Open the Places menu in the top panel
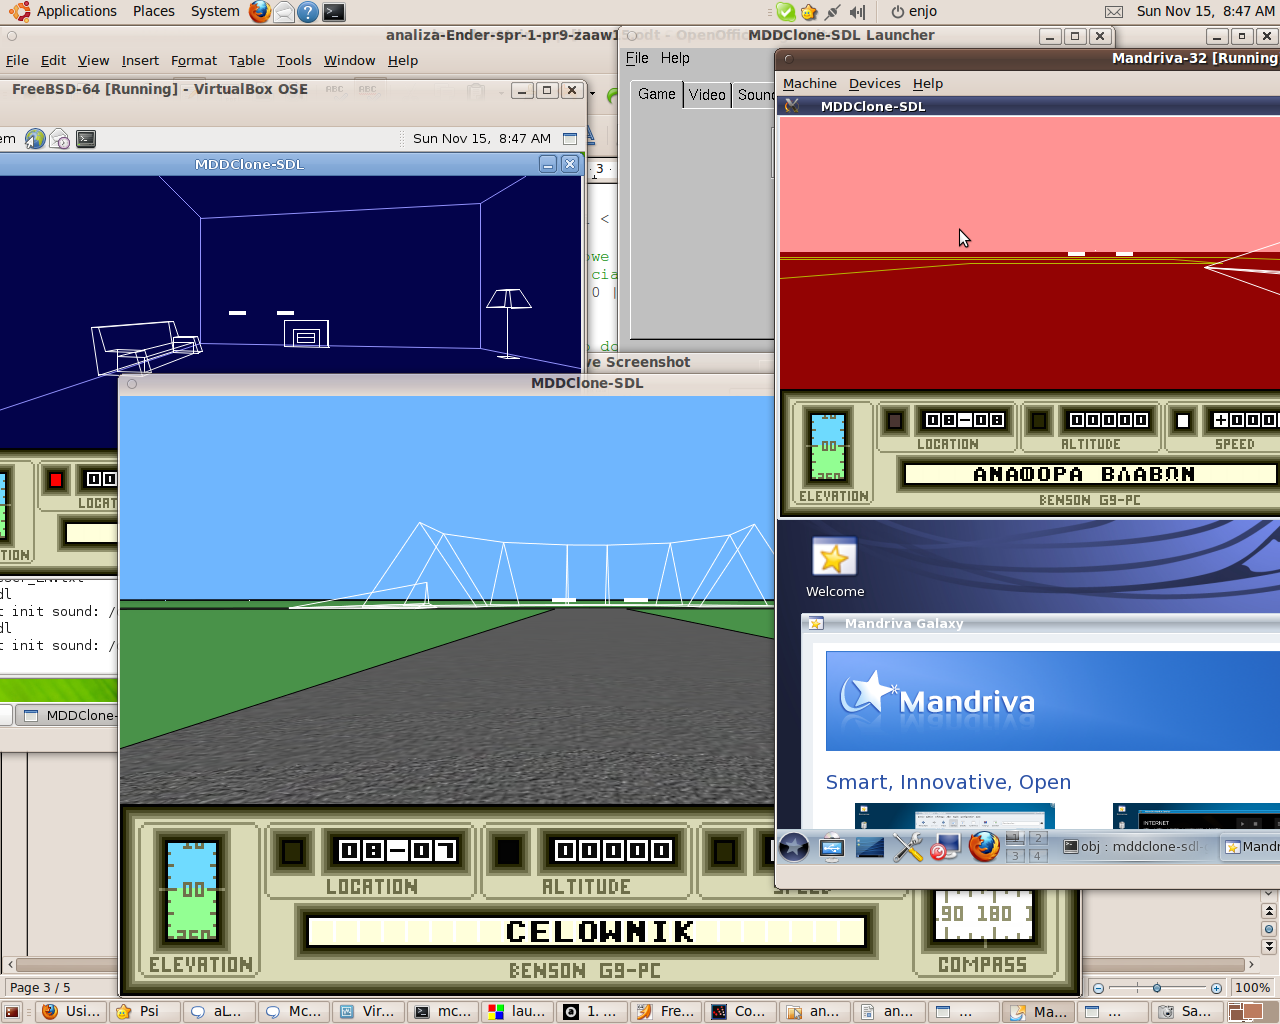The width and height of the screenshot is (1280, 1024). 153,11
